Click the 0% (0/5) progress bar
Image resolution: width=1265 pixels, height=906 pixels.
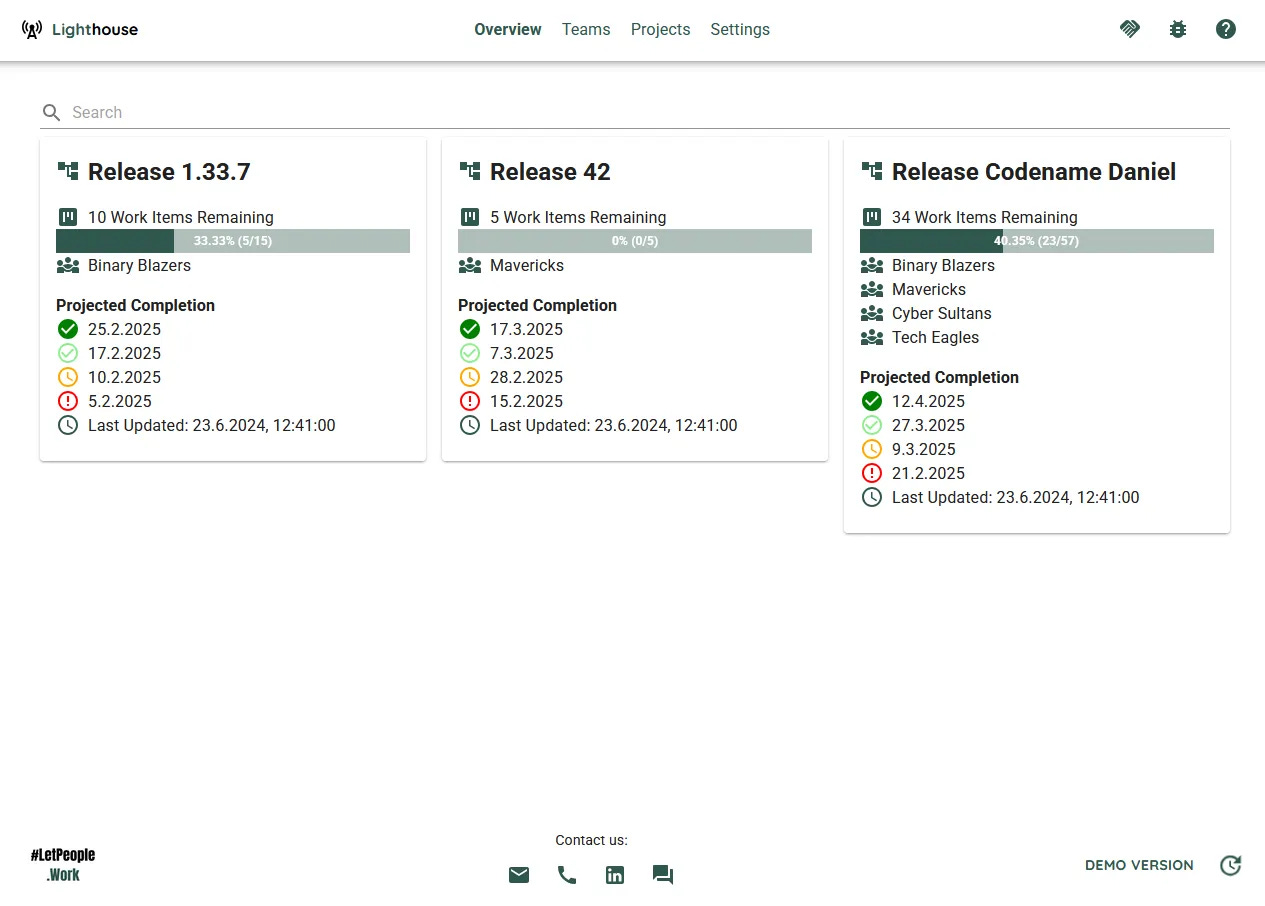point(635,241)
